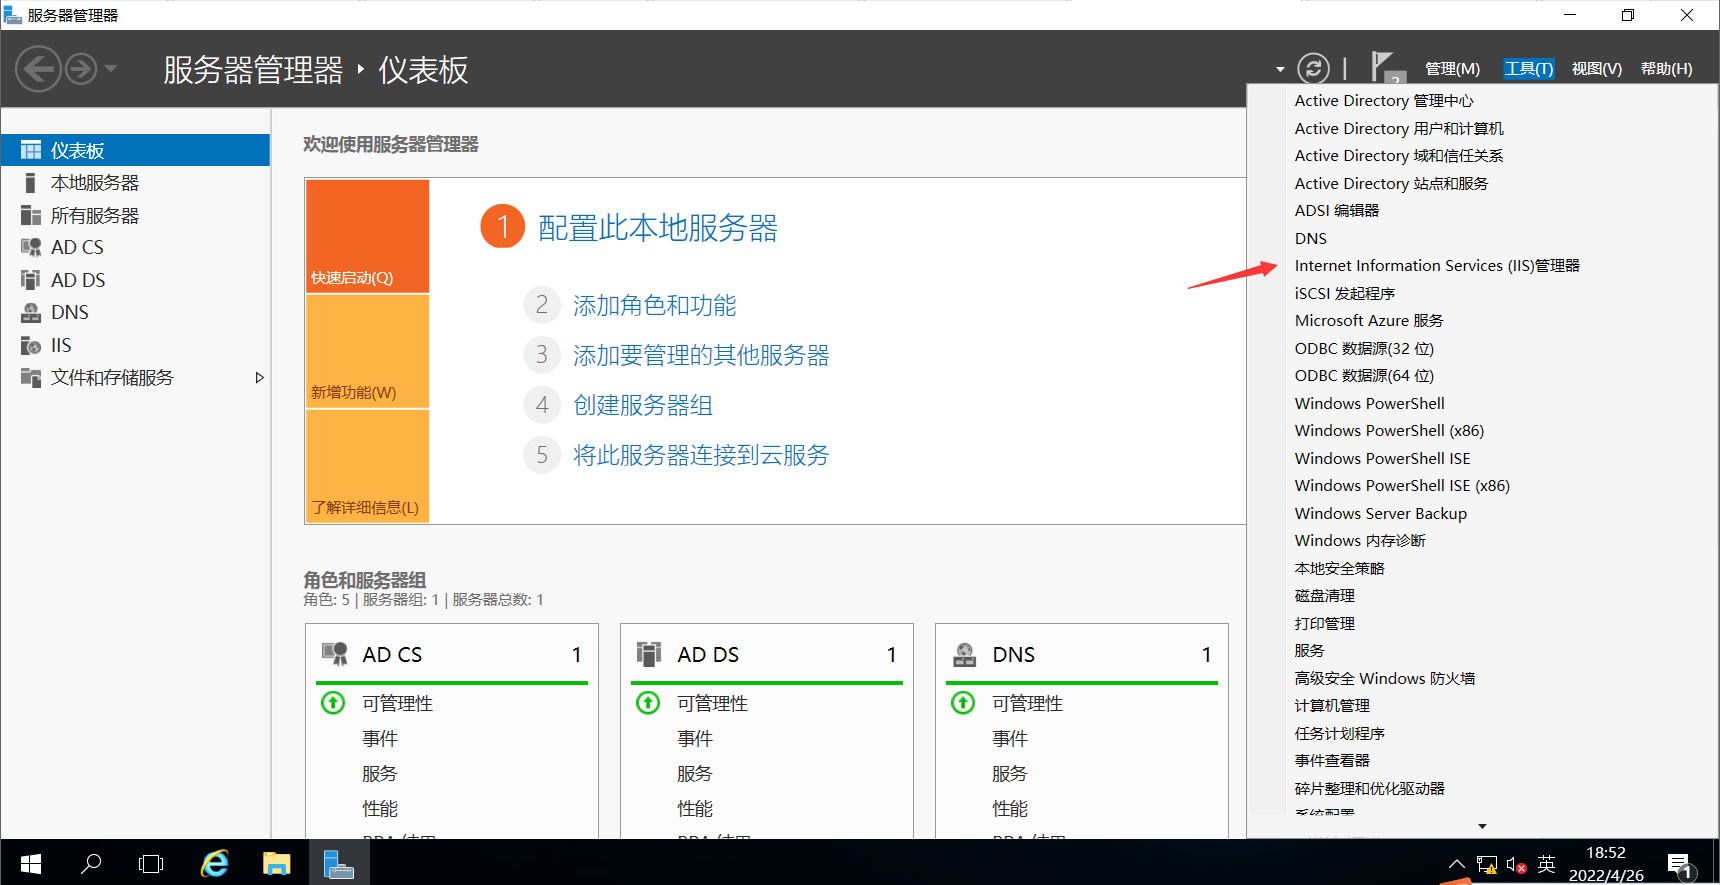Expand the File and Storage Services submenu arrow
Image resolution: width=1720 pixels, height=885 pixels.
[260, 378]
